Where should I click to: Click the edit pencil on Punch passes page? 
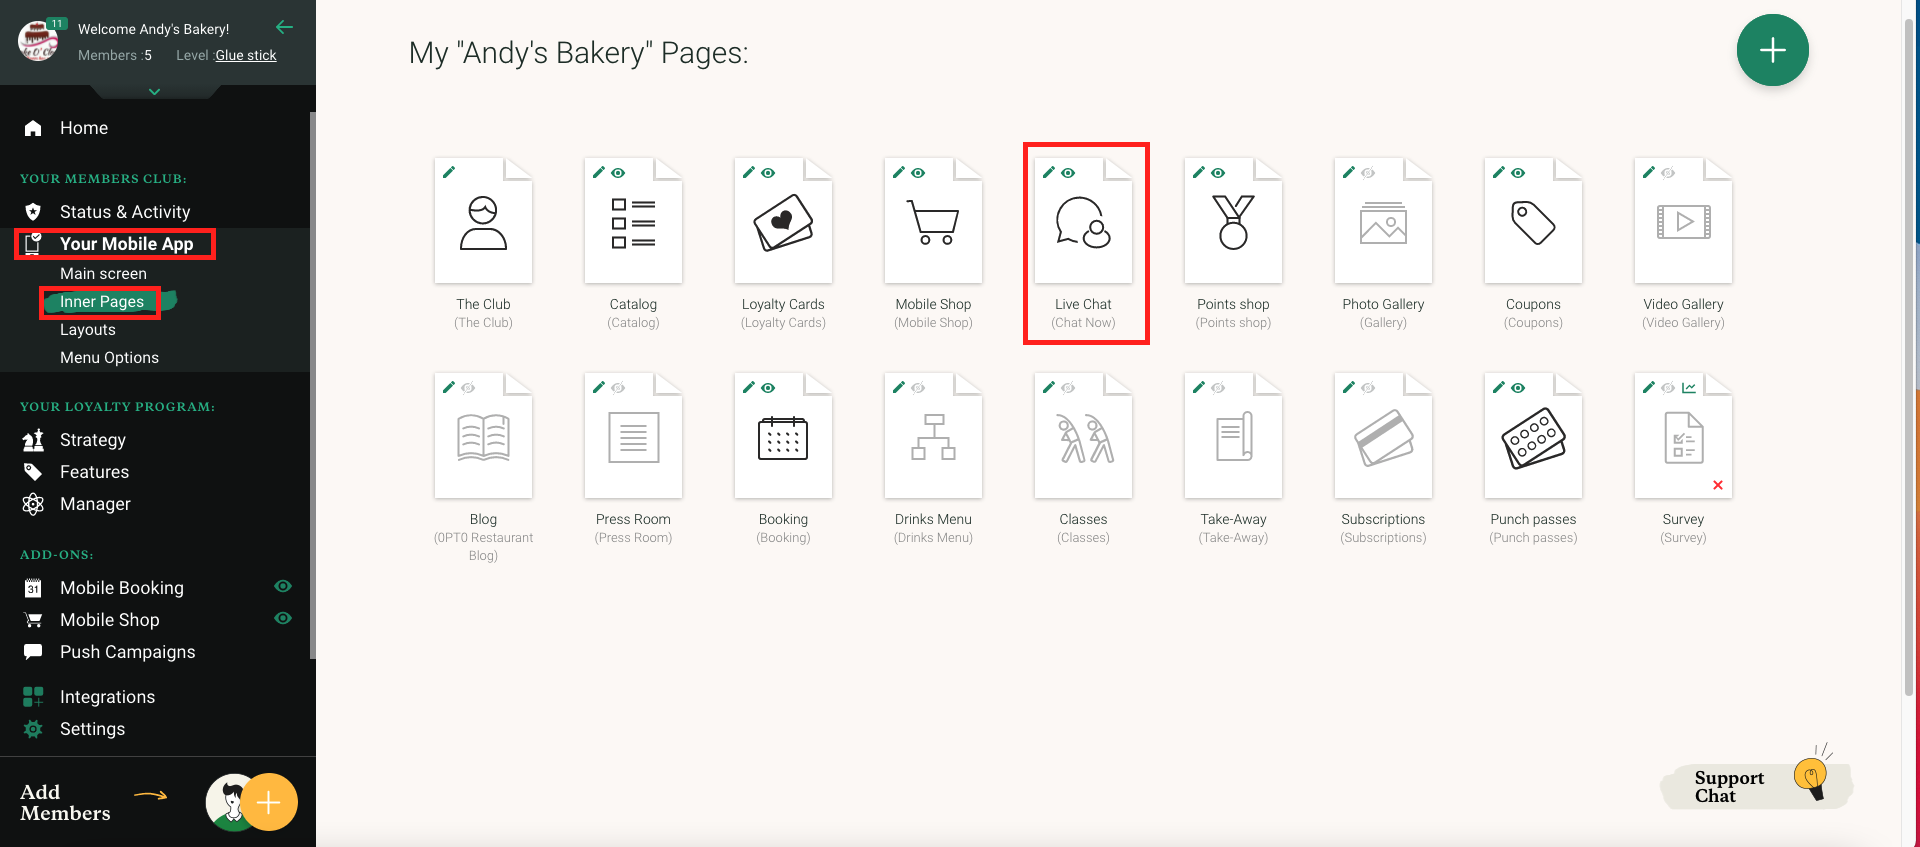pos(1499,387)
